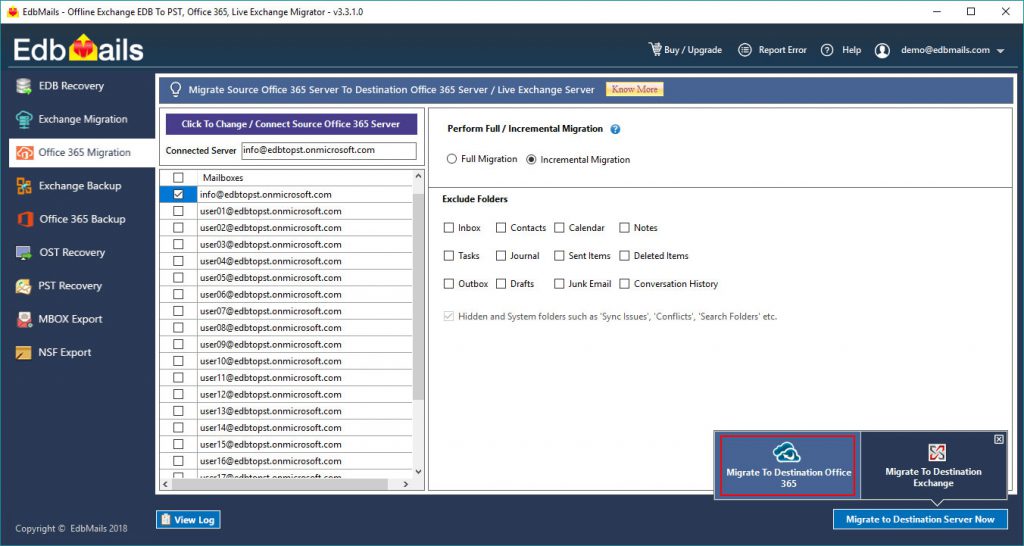Close the migrate destination popup
The height and width of the screenshot is (546, 1024).
tap(999, 440)
